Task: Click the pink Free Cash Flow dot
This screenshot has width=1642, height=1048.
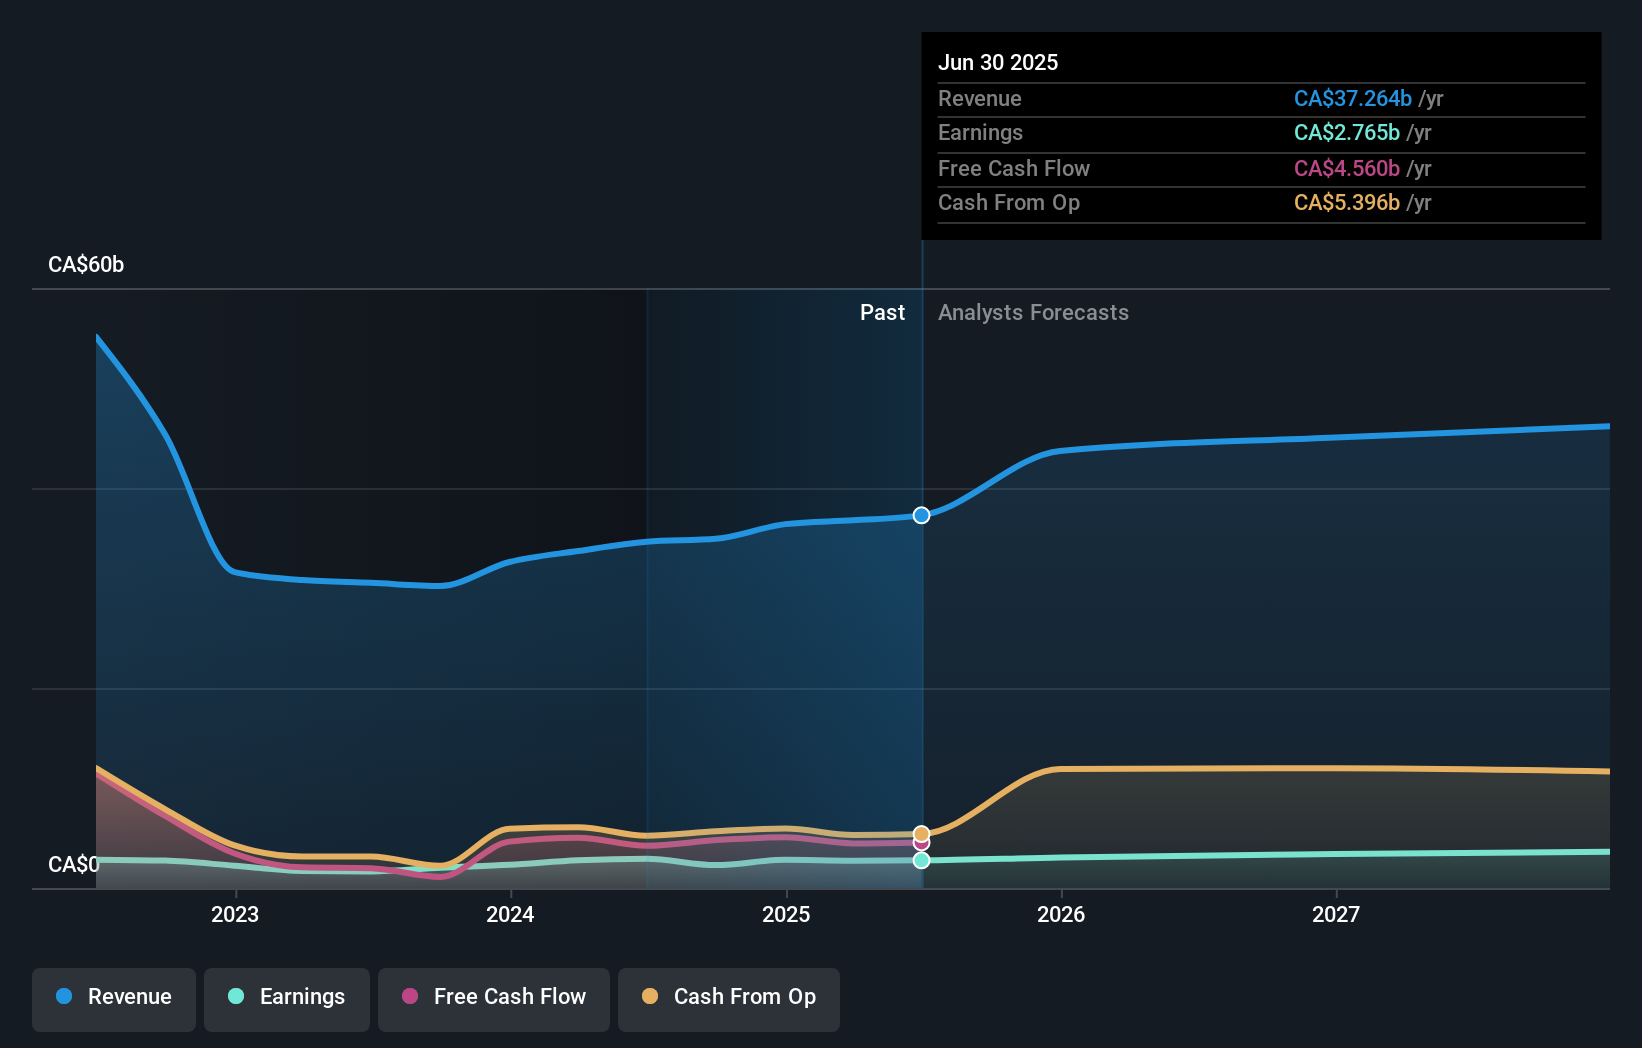Action: (x=410, y=996)
